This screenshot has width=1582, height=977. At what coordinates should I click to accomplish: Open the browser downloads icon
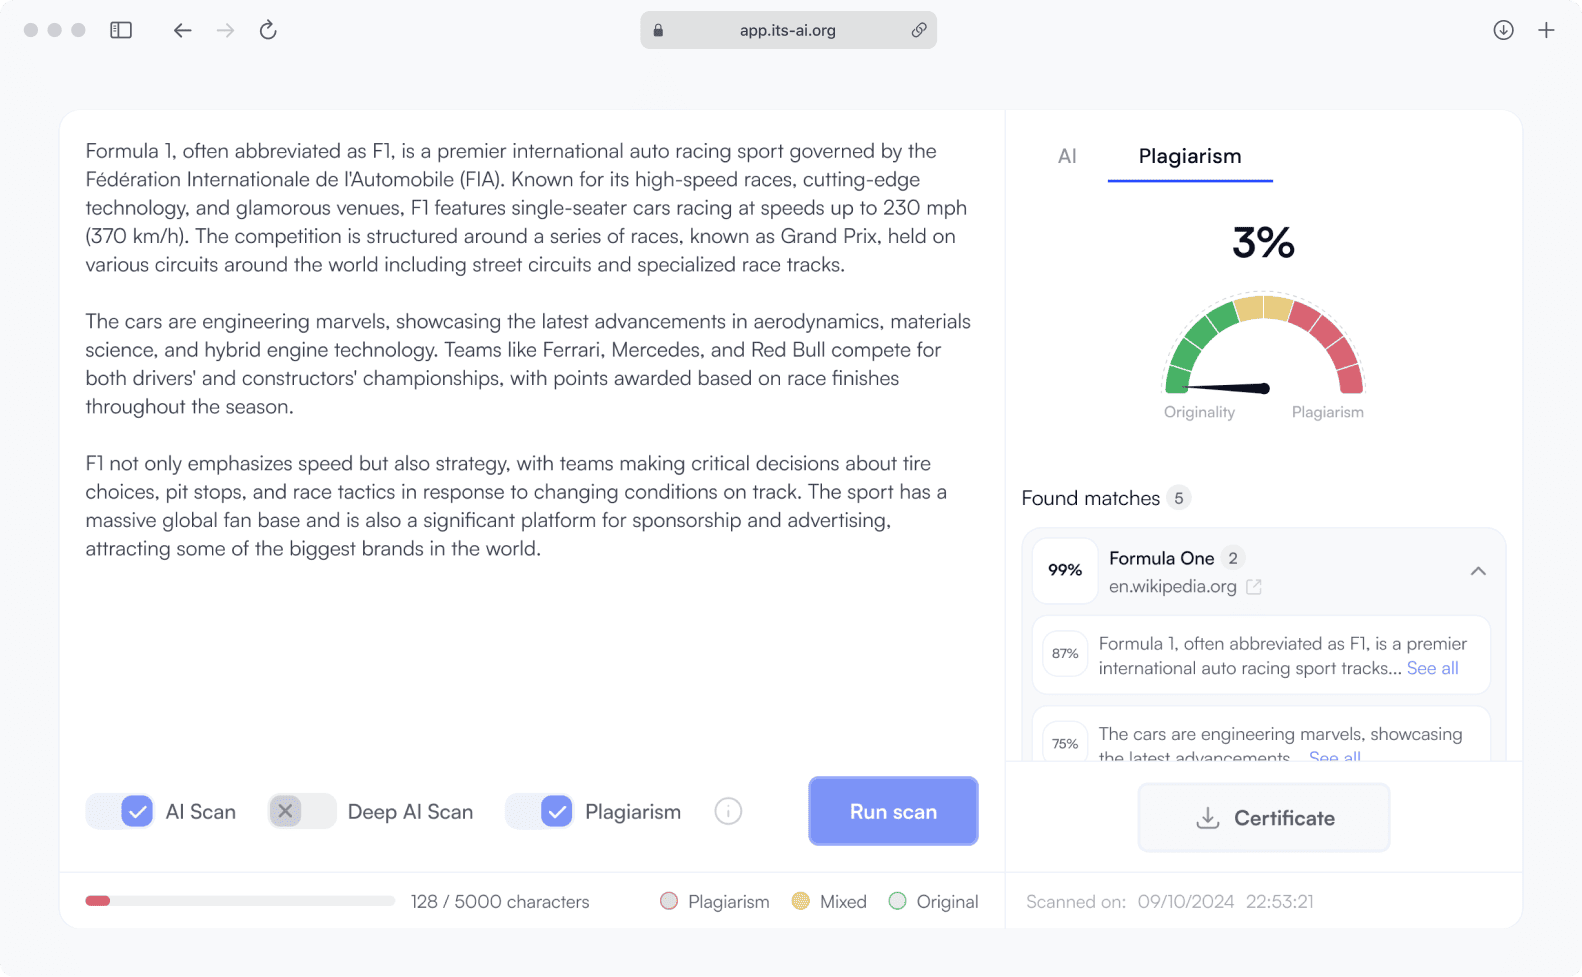click(x=1503, y=30)
